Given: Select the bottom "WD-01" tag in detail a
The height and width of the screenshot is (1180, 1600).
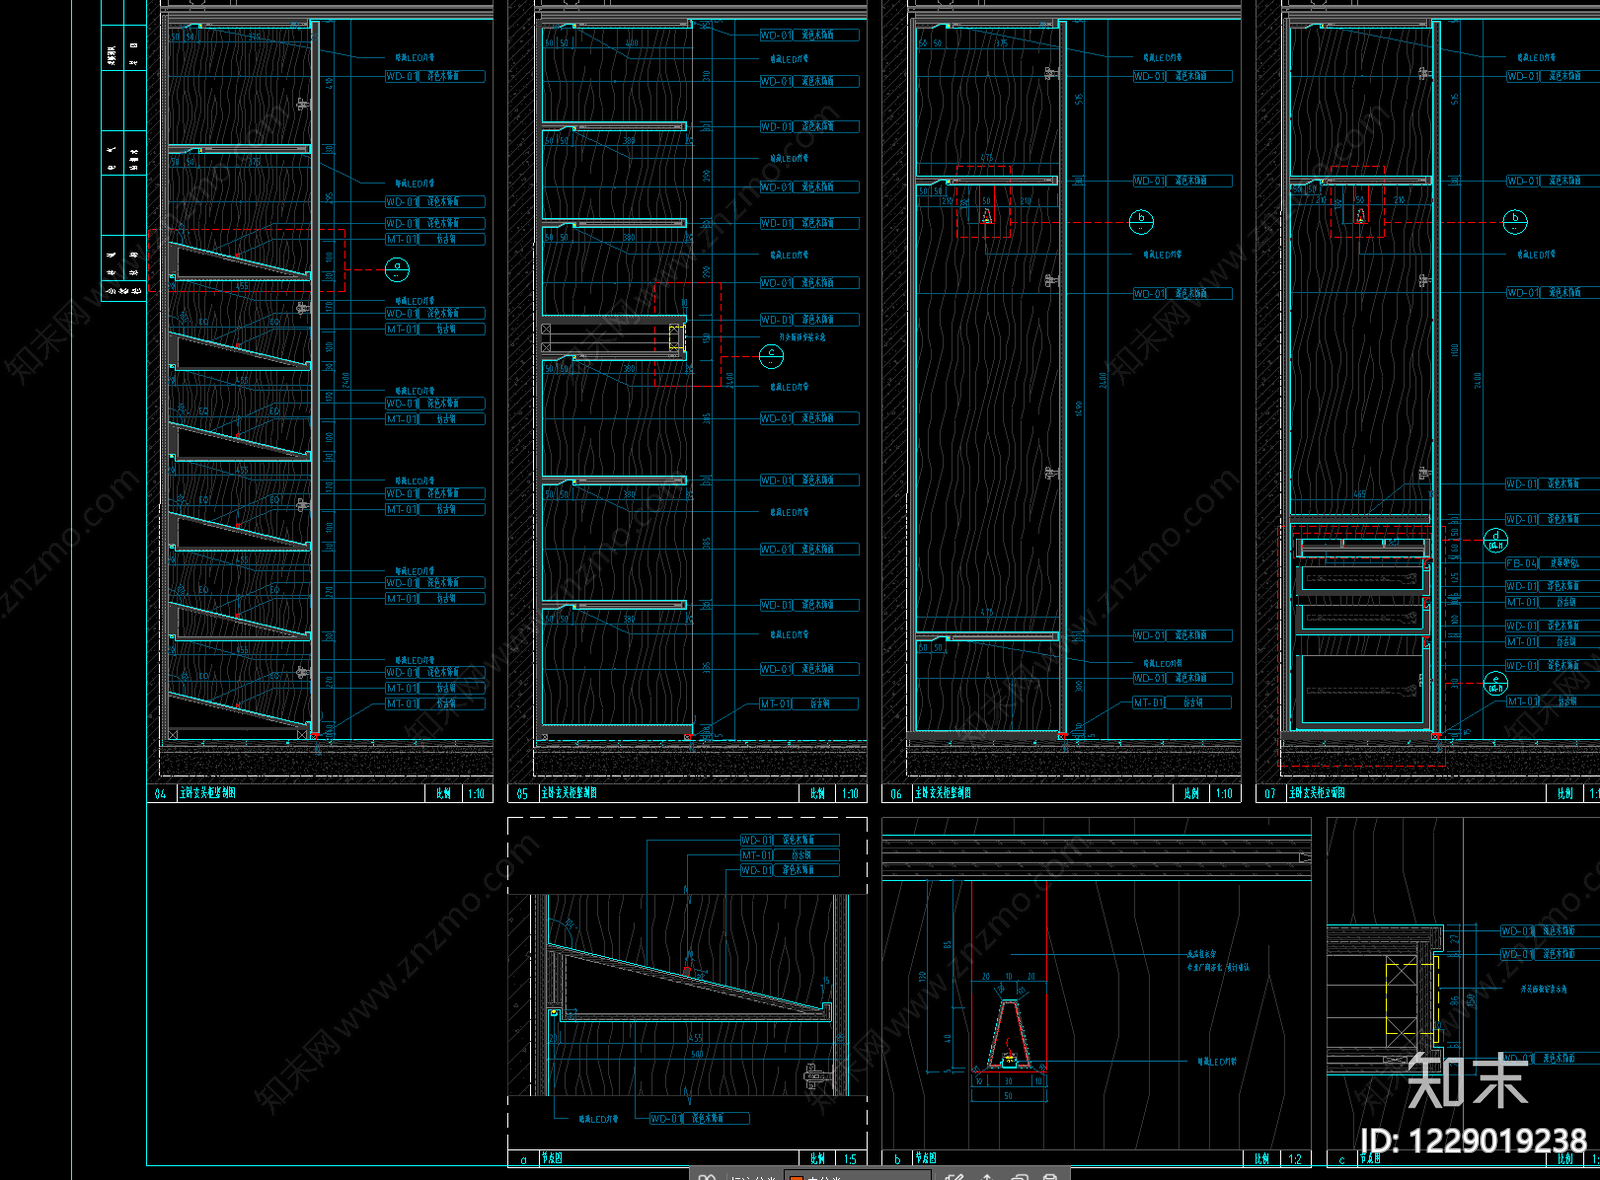Looking at the screenshot, I should click(x=666, y=1118).
